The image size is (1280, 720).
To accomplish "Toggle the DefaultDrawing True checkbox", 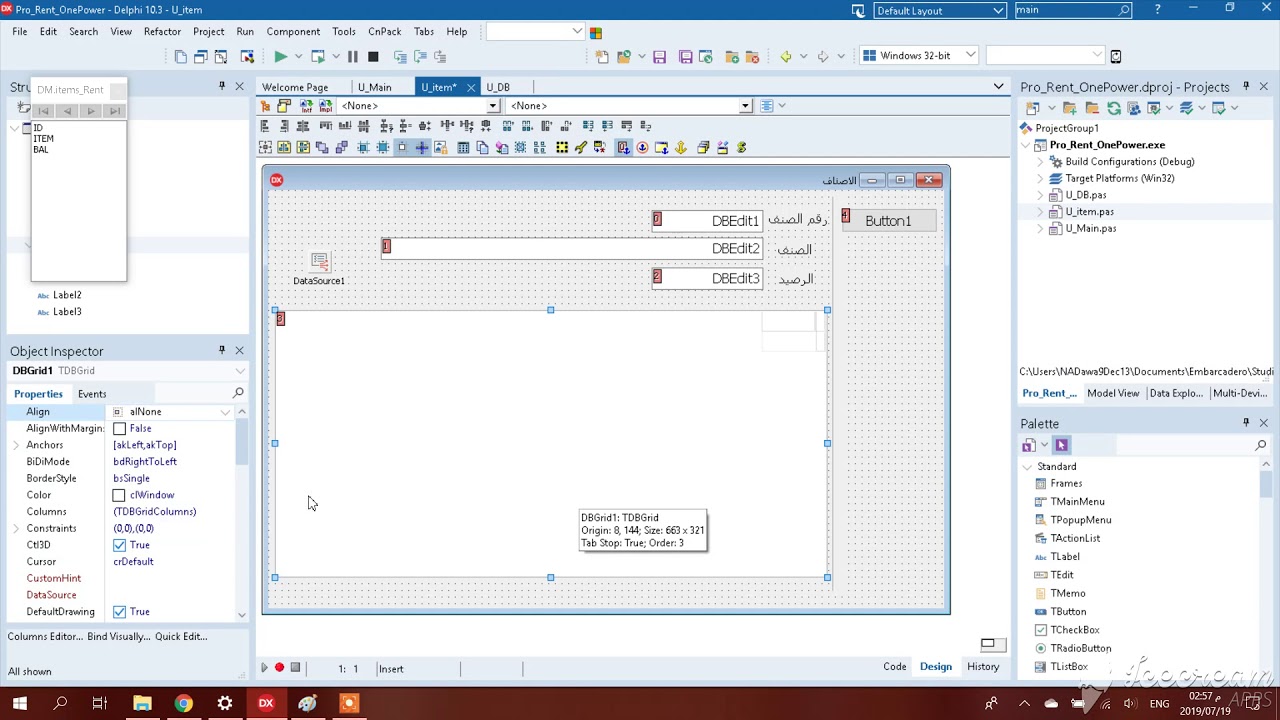I will point(119,612).
